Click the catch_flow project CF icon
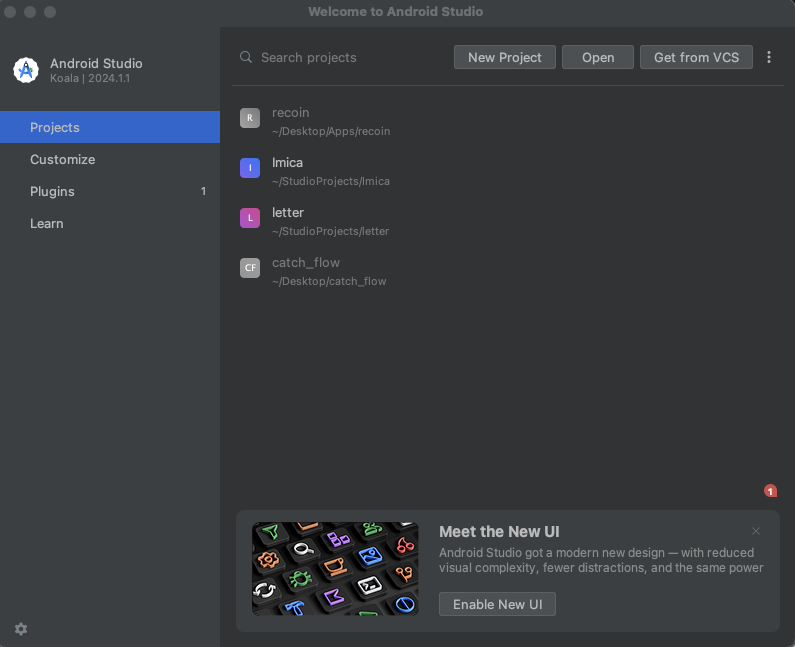The width and height of the screenshot is (795, 647). (250, 268)
